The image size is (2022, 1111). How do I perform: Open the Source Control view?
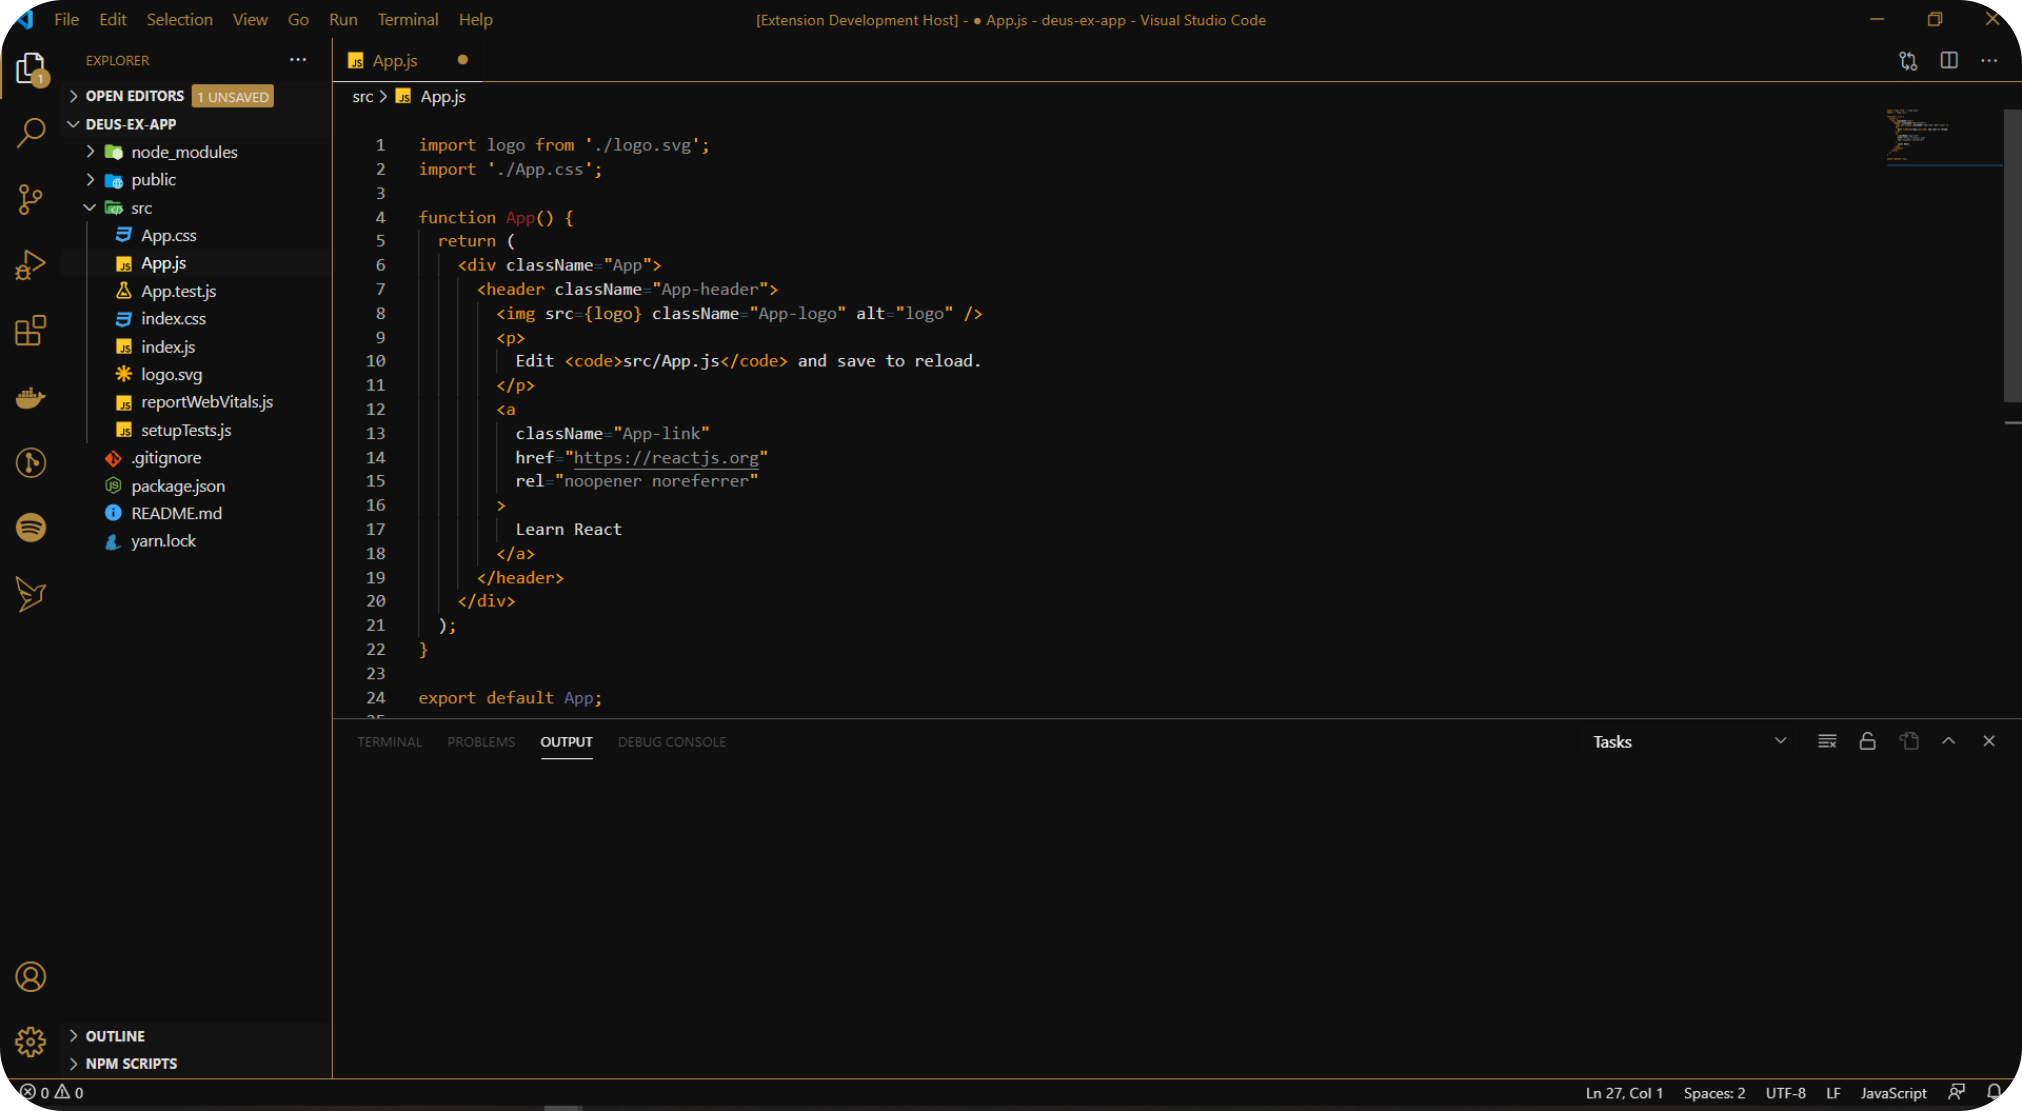[x=31, y=199]
